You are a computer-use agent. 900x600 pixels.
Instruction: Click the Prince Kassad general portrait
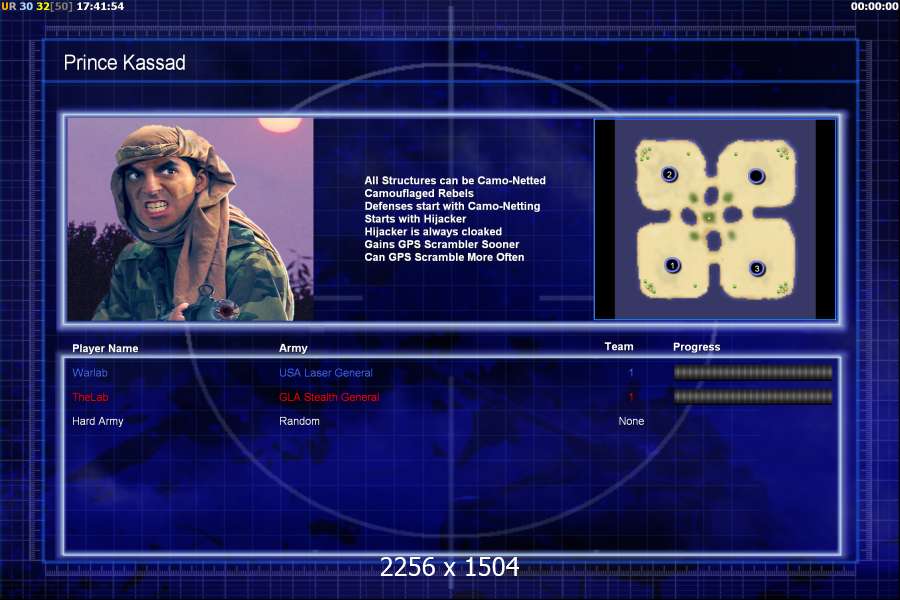tap(190, 219)
